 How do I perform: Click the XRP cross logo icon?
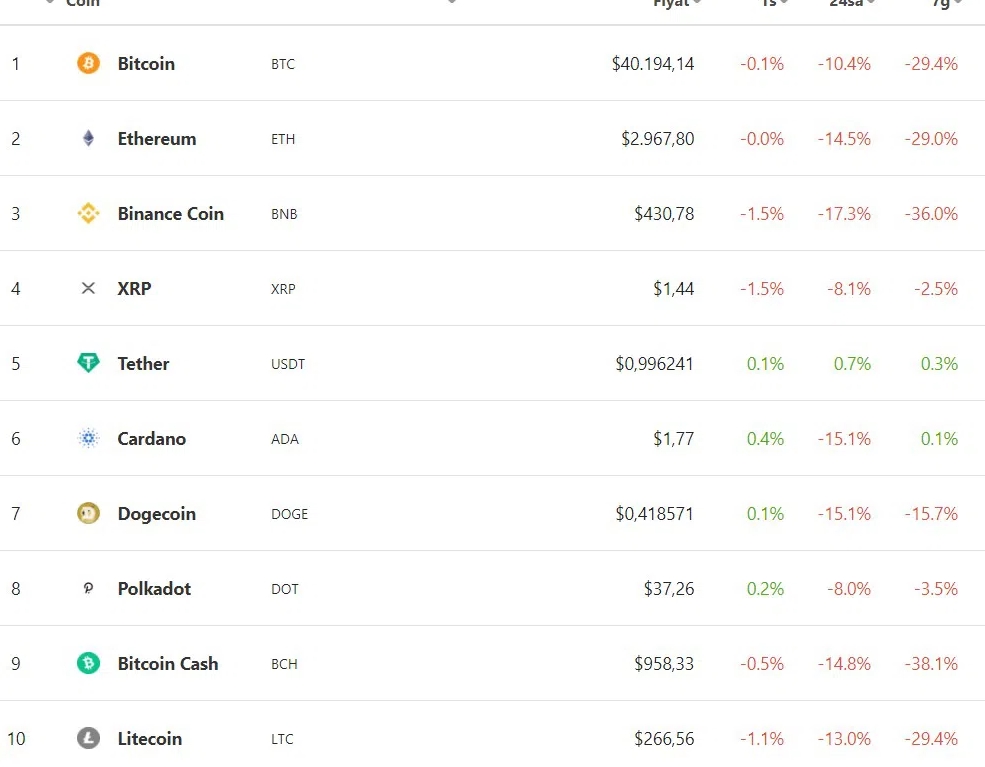(x=89, y=289)
